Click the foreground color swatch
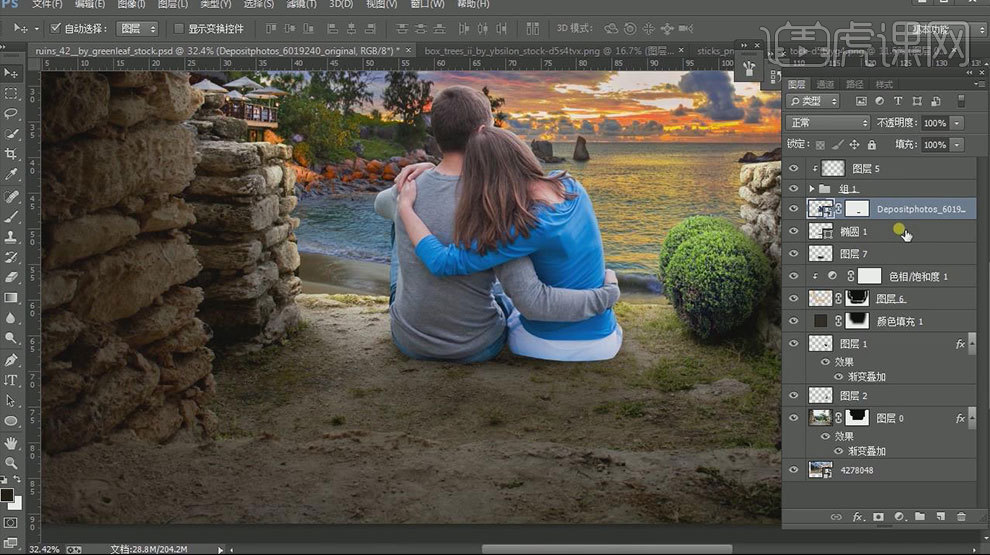This screenshot has height=555, width=990. pos(7,494)
